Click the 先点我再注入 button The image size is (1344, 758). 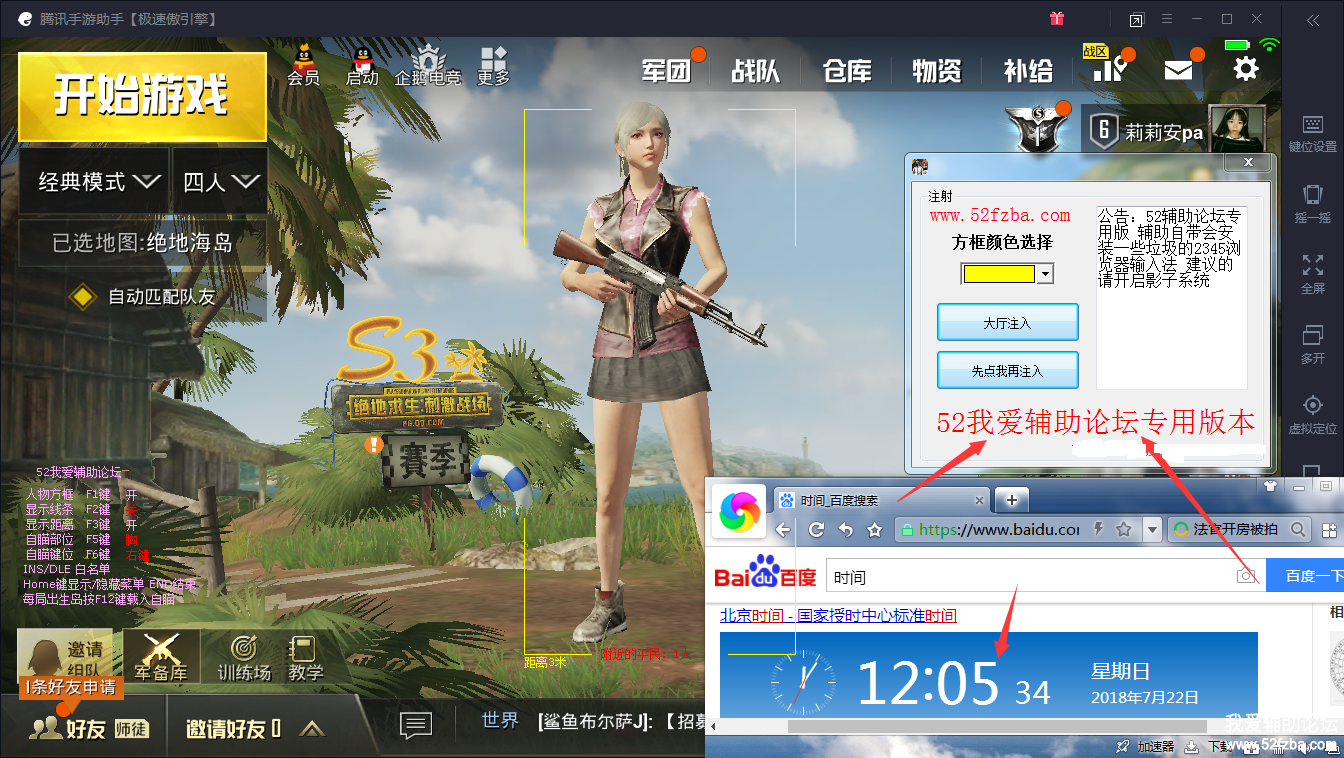coord(1007,370)
